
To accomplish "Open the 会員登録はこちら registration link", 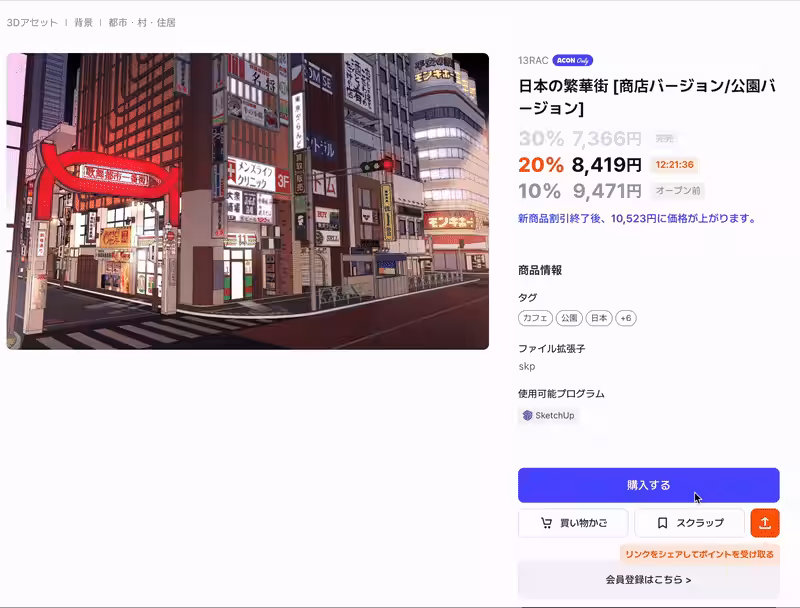I will (x=647, y=578).
